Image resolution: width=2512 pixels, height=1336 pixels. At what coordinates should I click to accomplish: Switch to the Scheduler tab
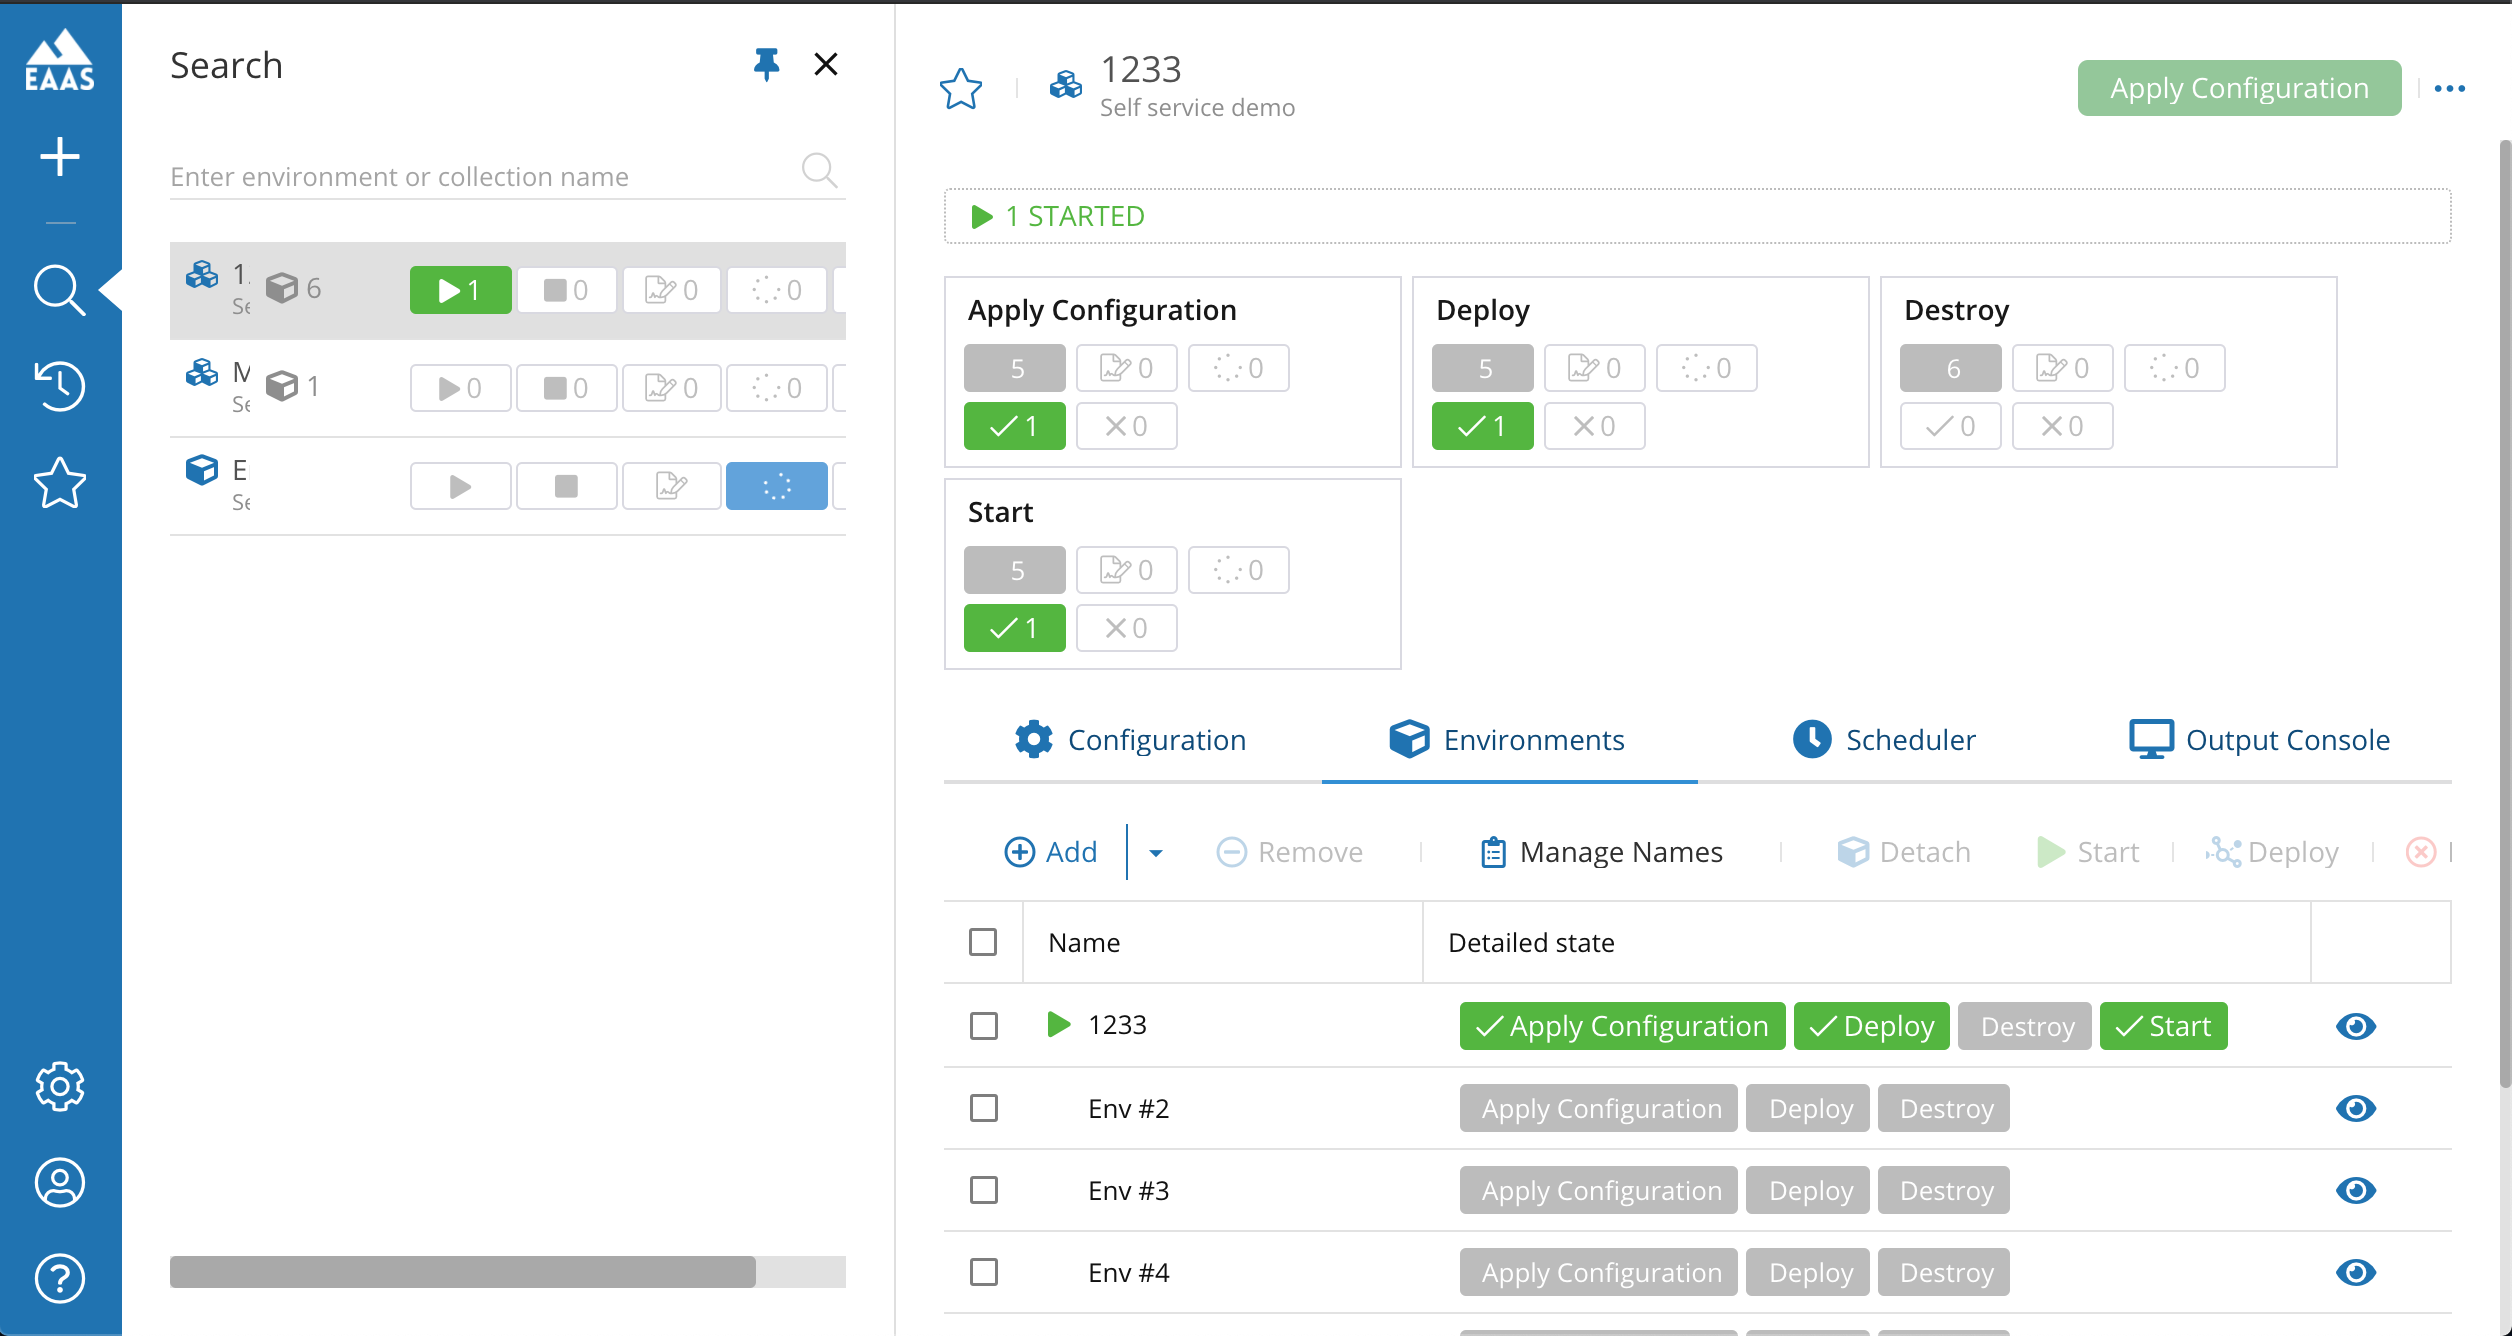click(x=1884, y=740)
